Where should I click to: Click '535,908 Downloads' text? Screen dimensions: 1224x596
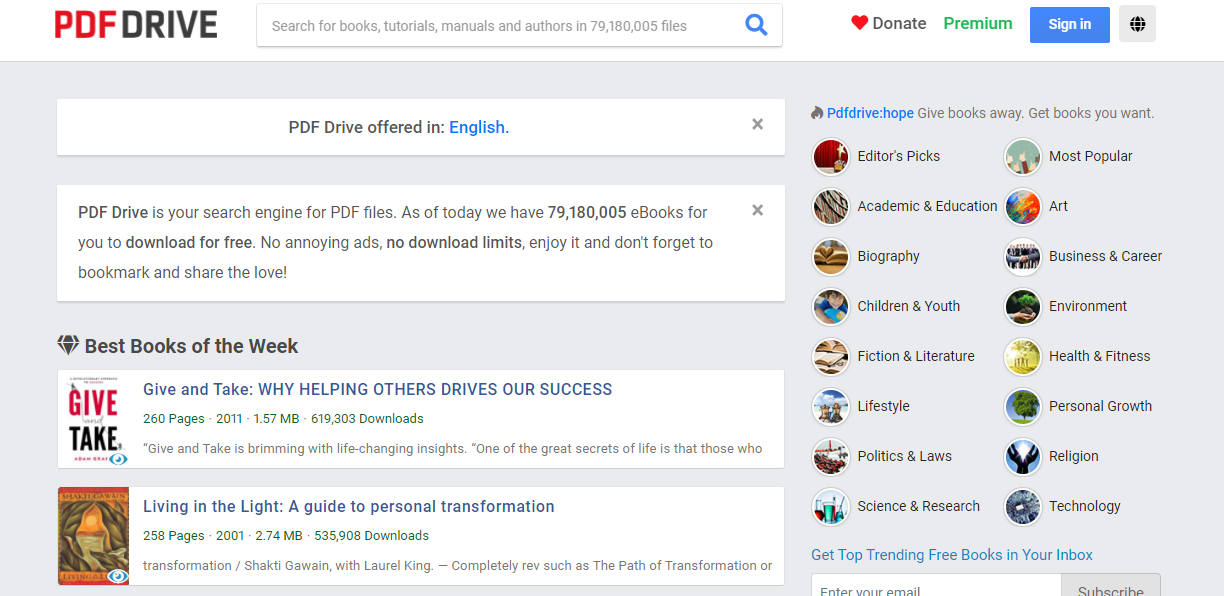point(372,536)
